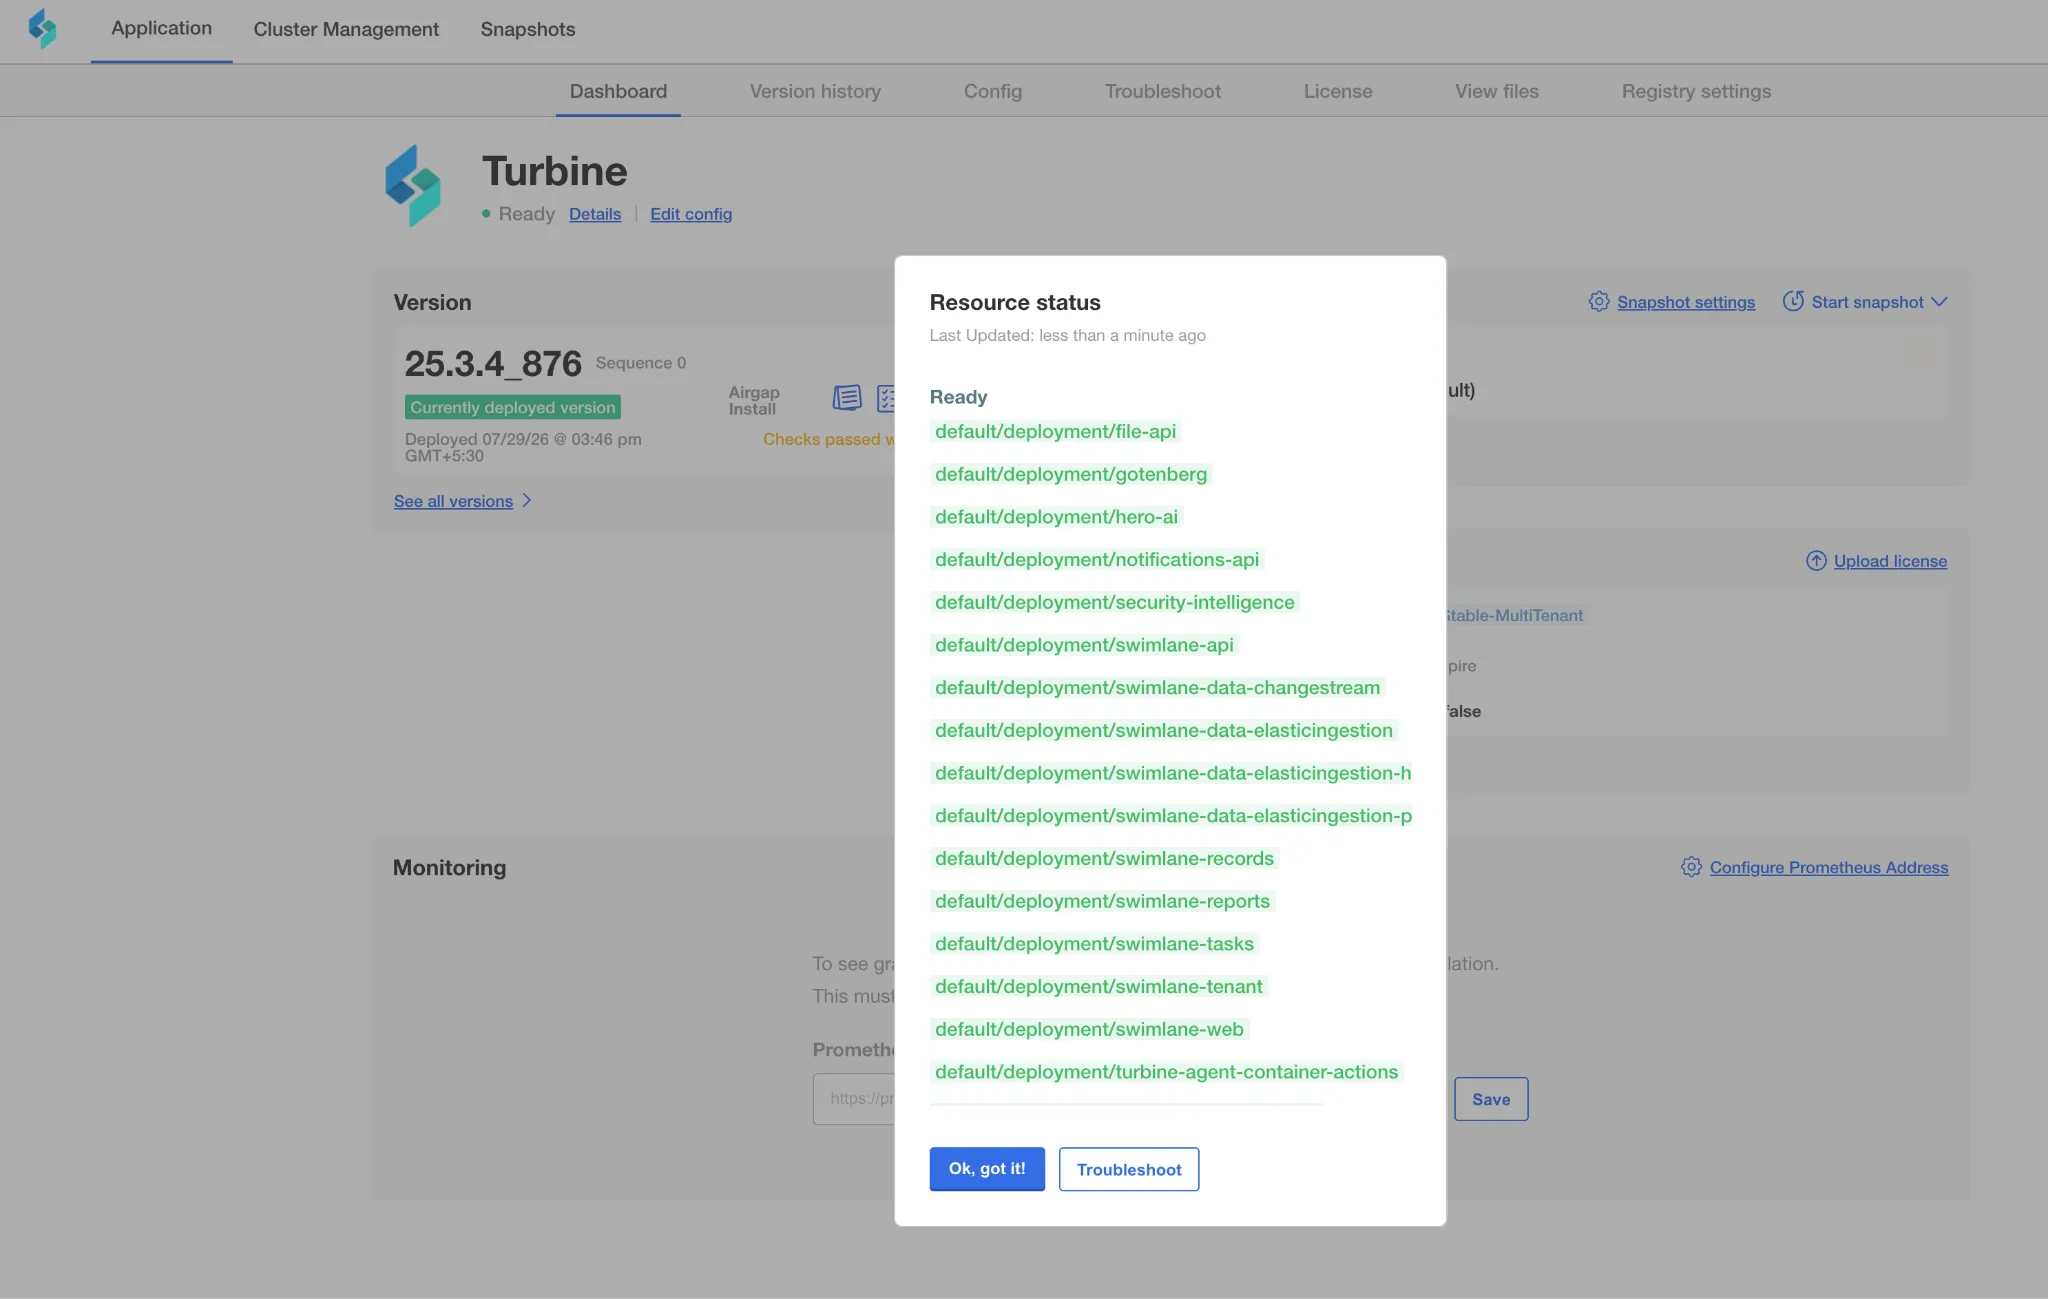Expand the Start snapshot dropdown chevron
Screen dimensions: 2048x1299
1939,302
